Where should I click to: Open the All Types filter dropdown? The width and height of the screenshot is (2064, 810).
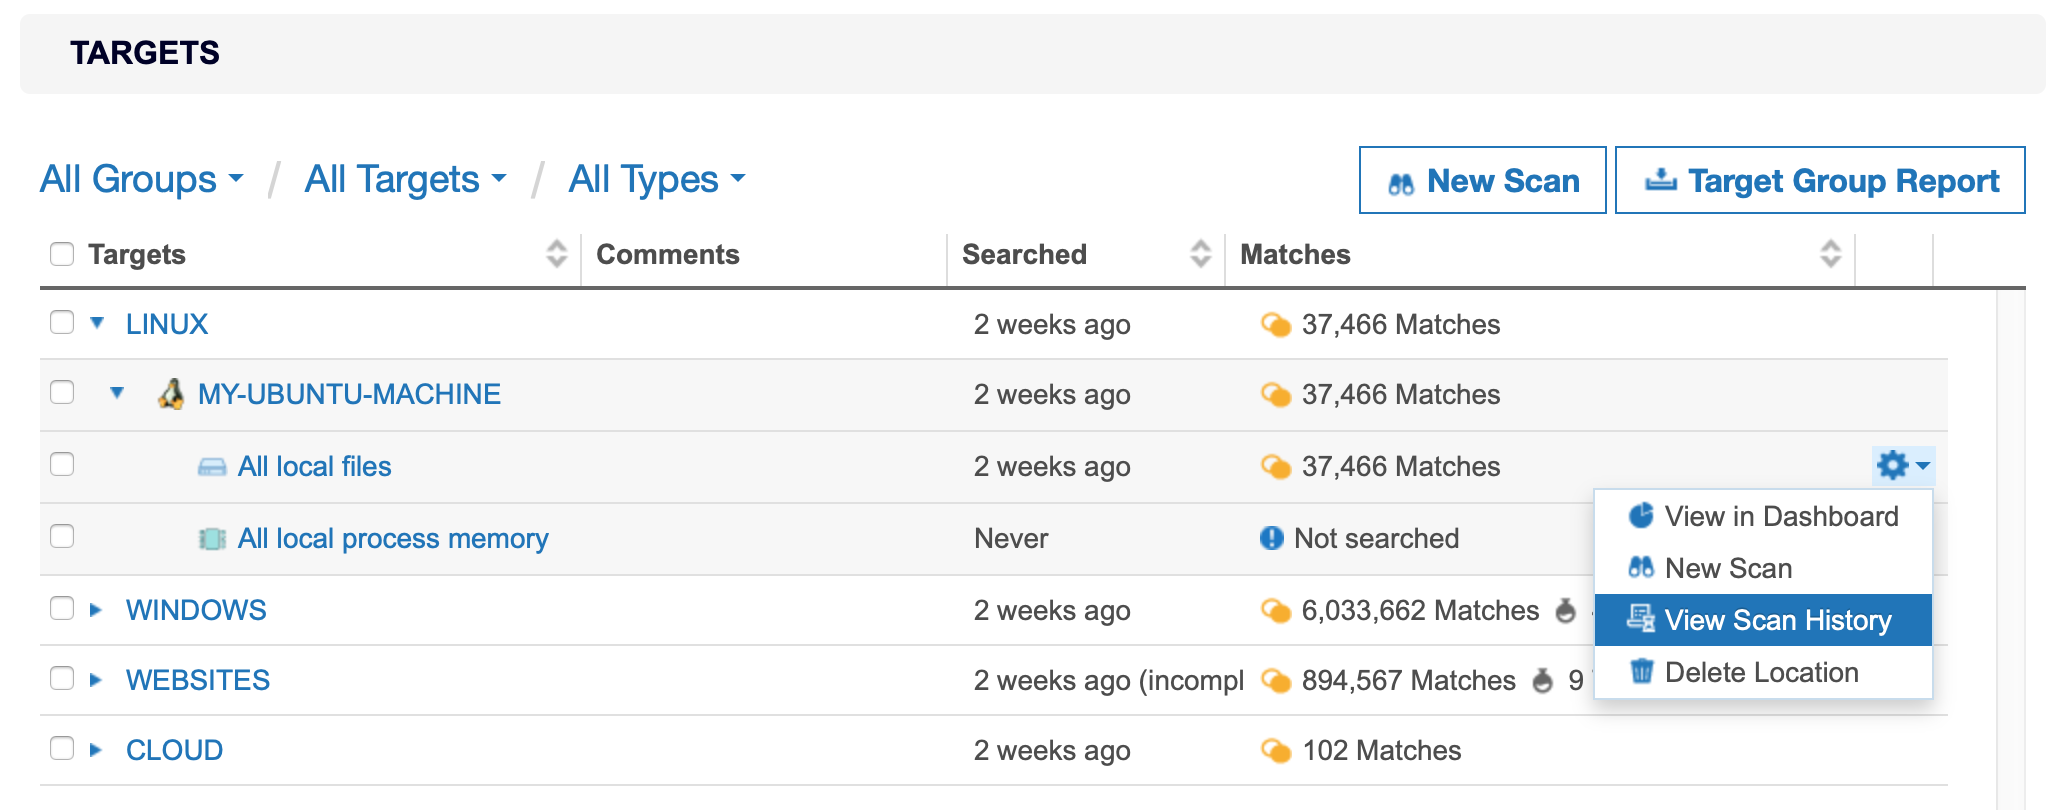656,180
